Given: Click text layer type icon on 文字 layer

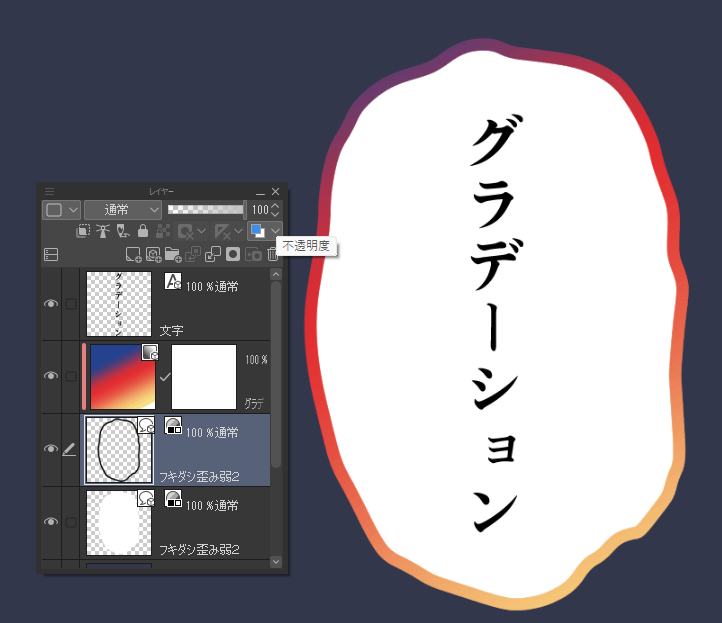Looking at the screenshot, I should pyautogui.click(x=173, y=281).
